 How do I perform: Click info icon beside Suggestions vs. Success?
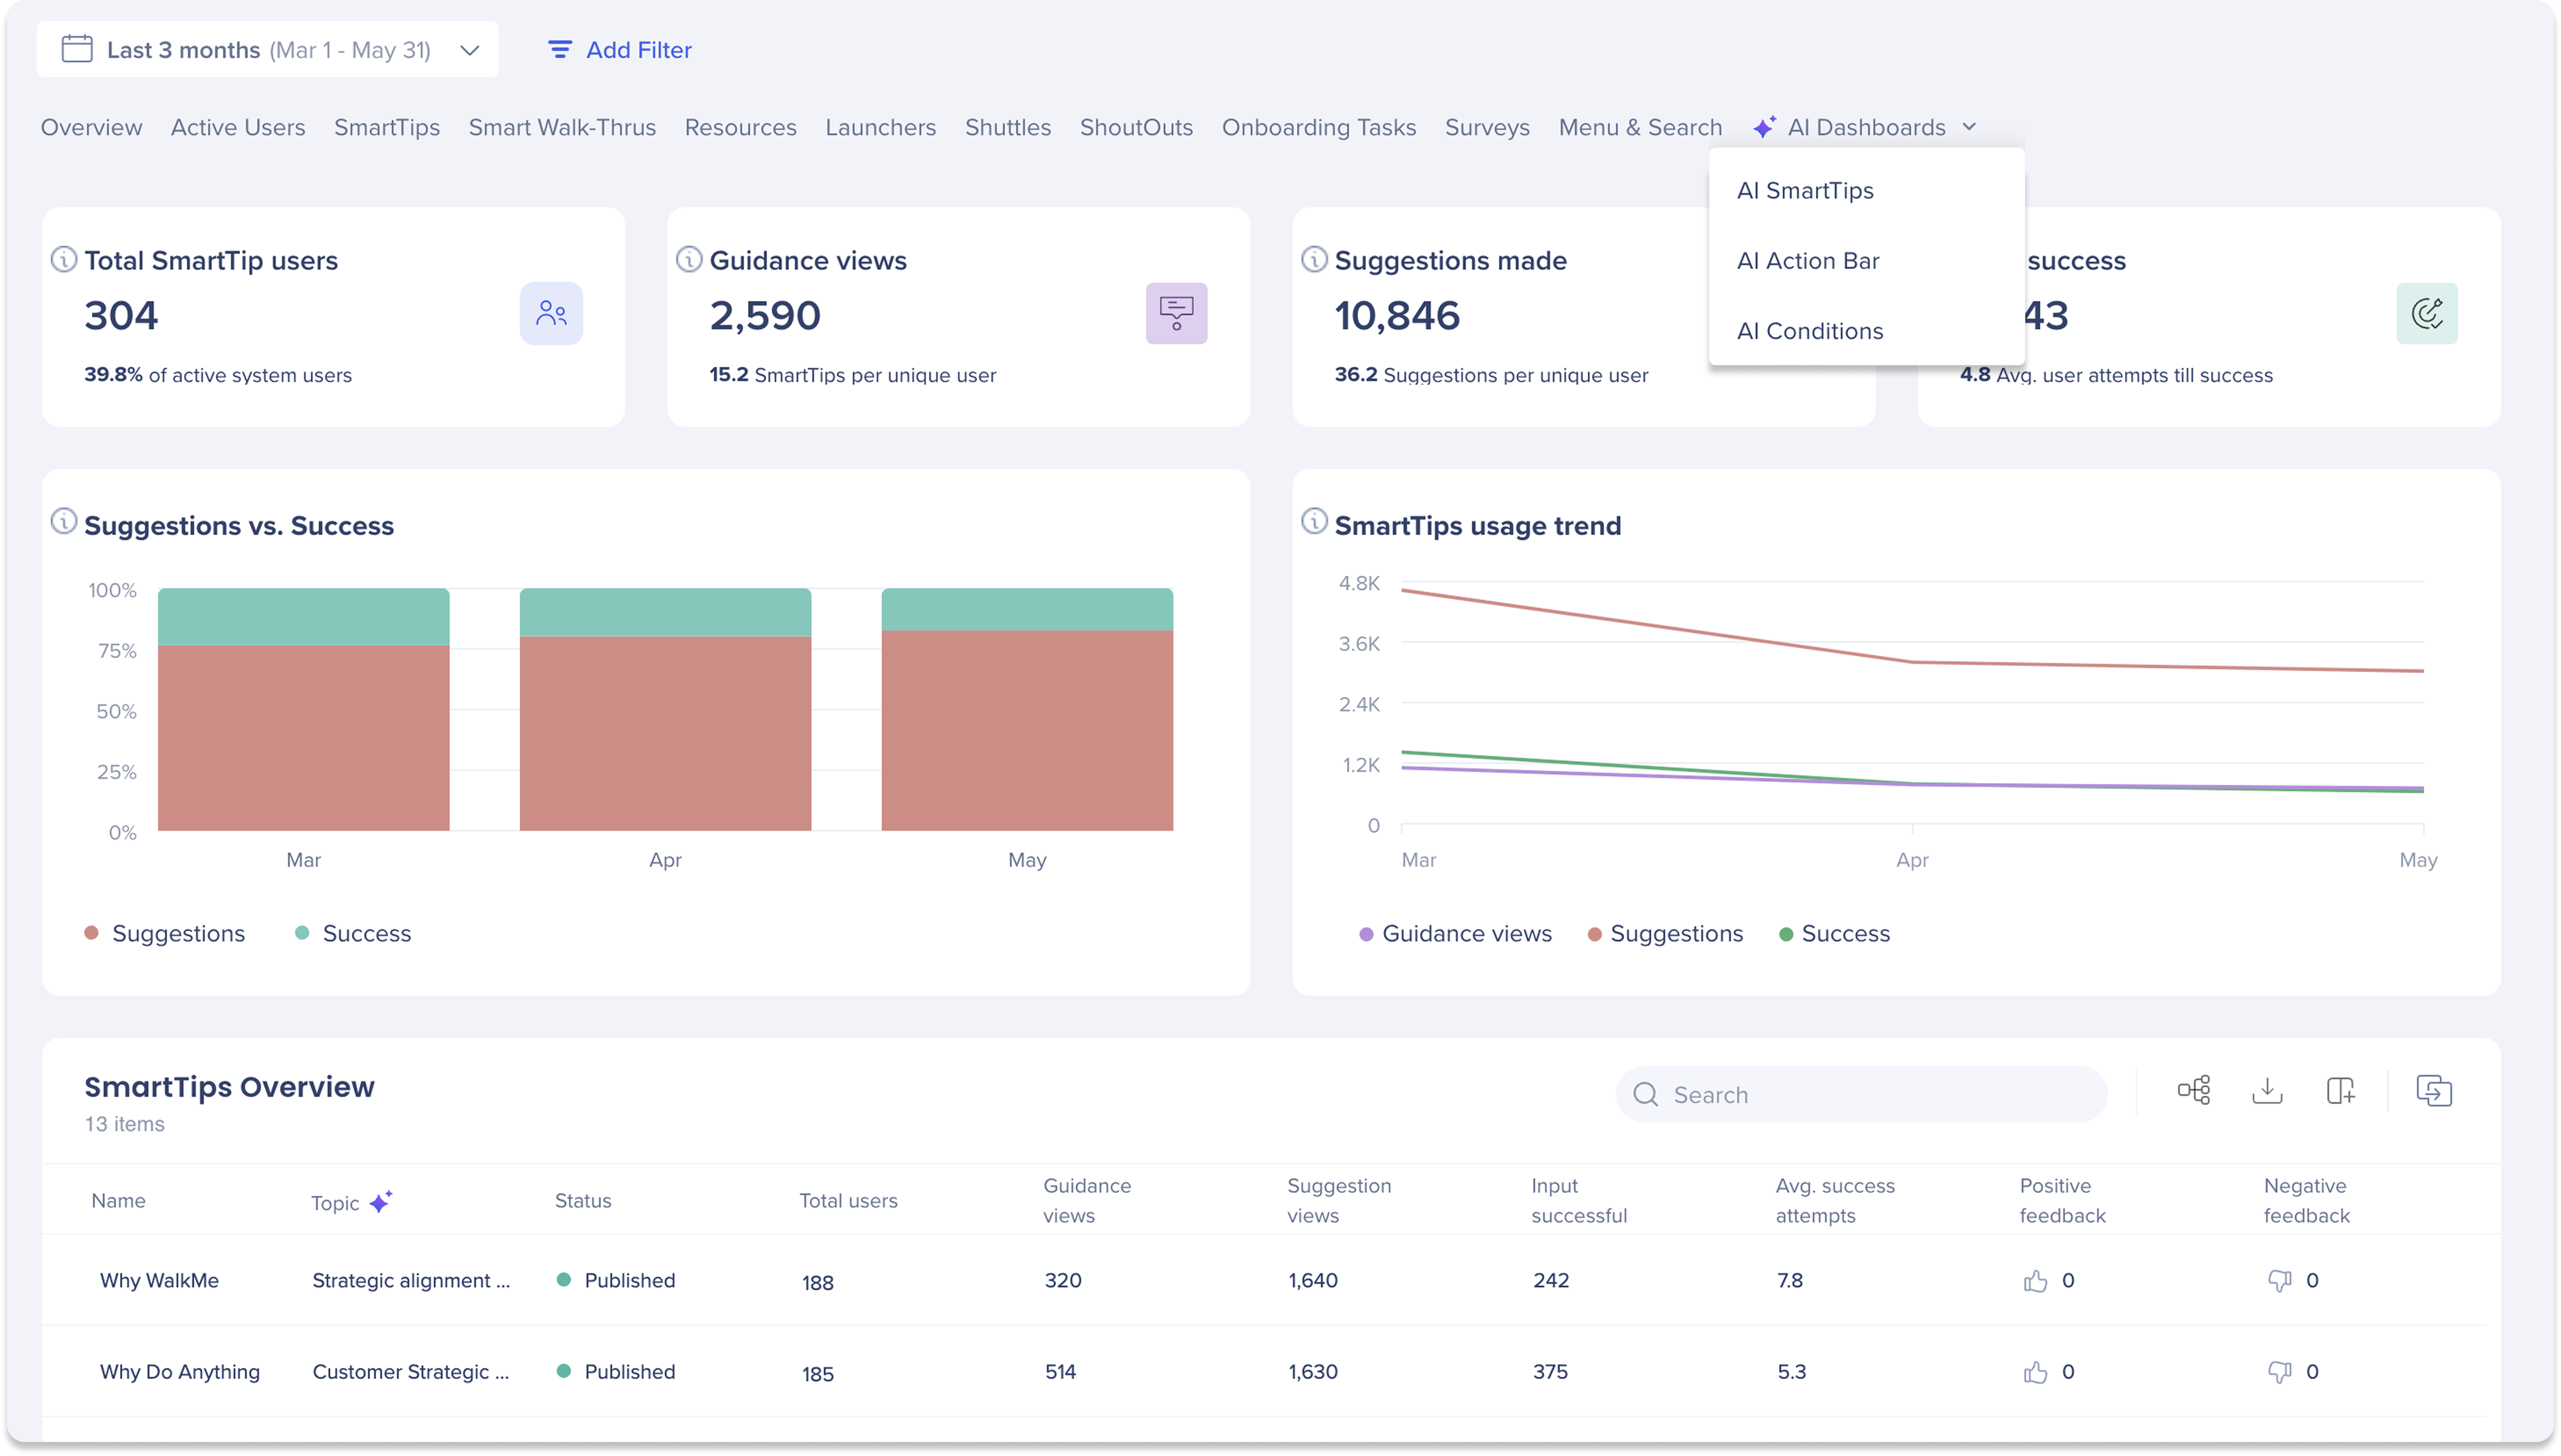coord(64,521)
